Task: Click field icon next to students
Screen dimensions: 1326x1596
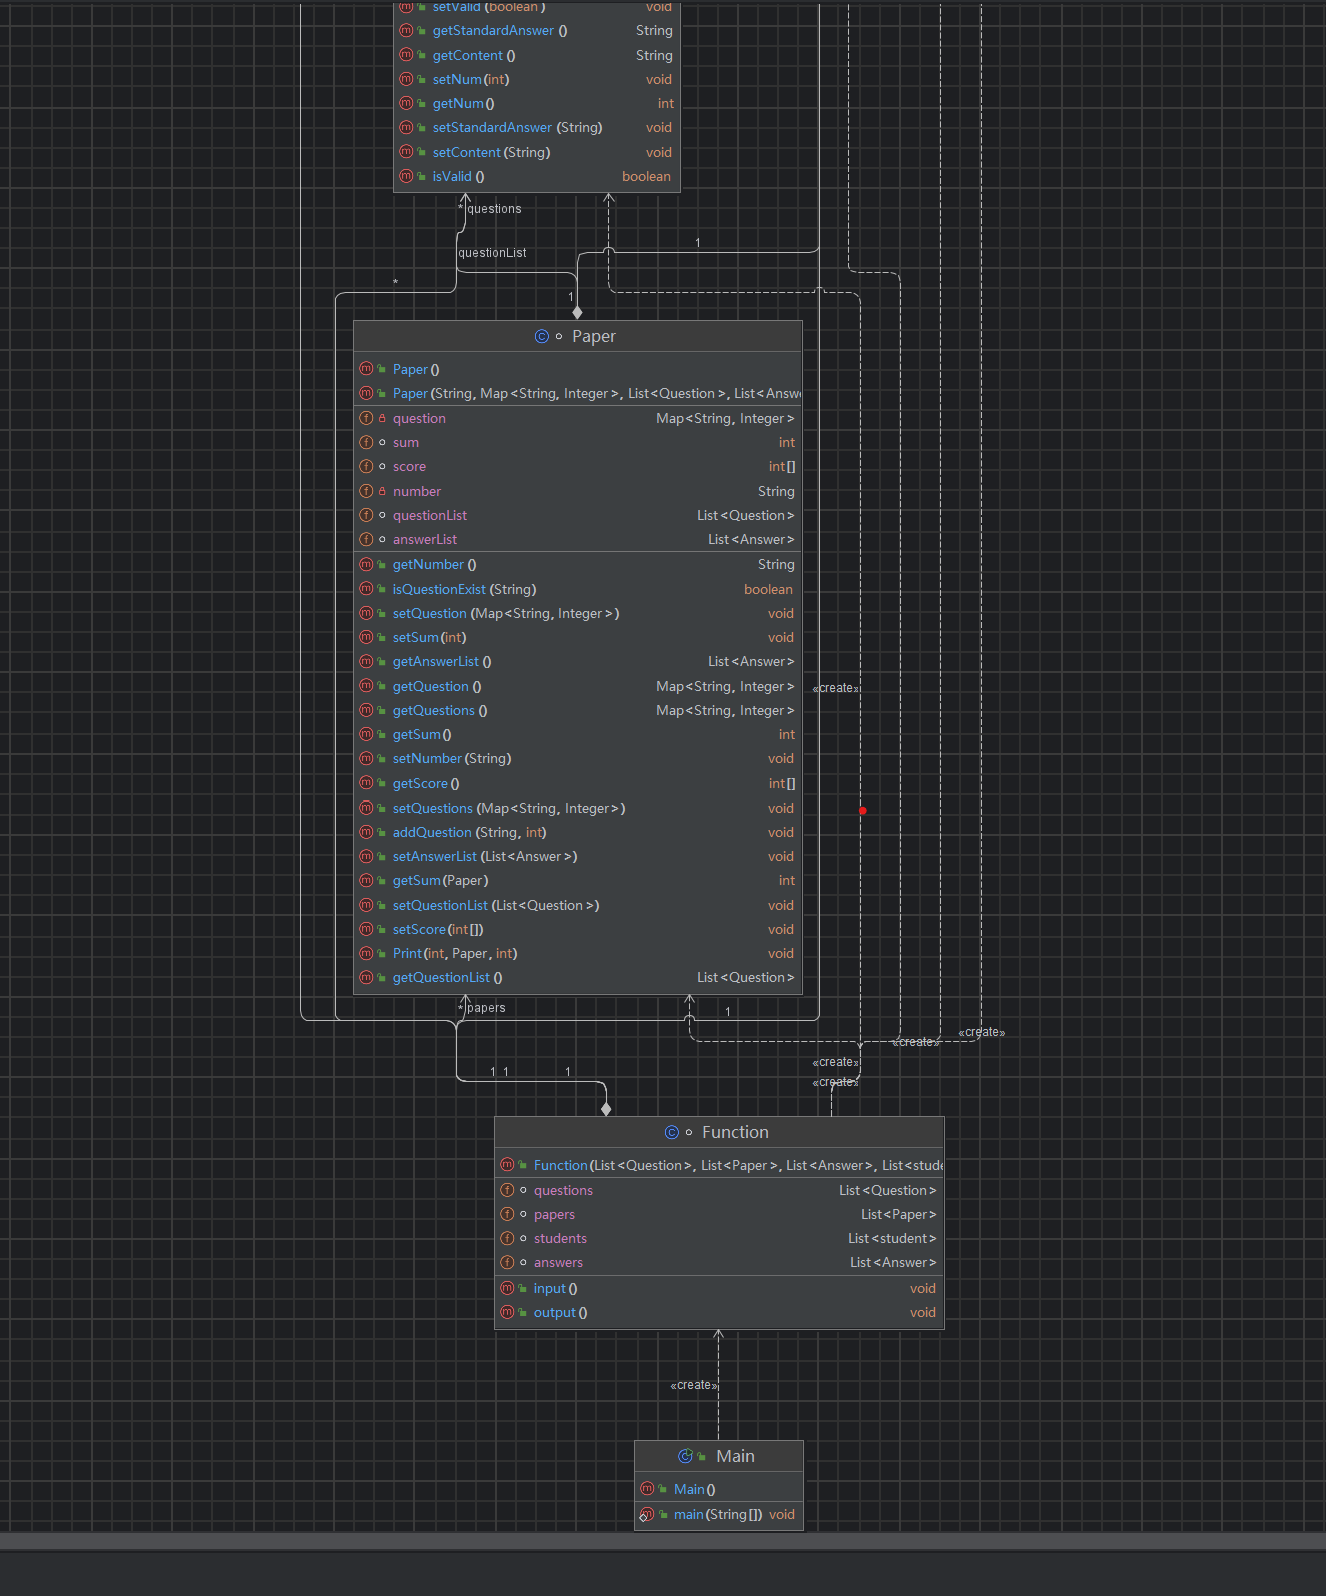Action: (507, 1238)
